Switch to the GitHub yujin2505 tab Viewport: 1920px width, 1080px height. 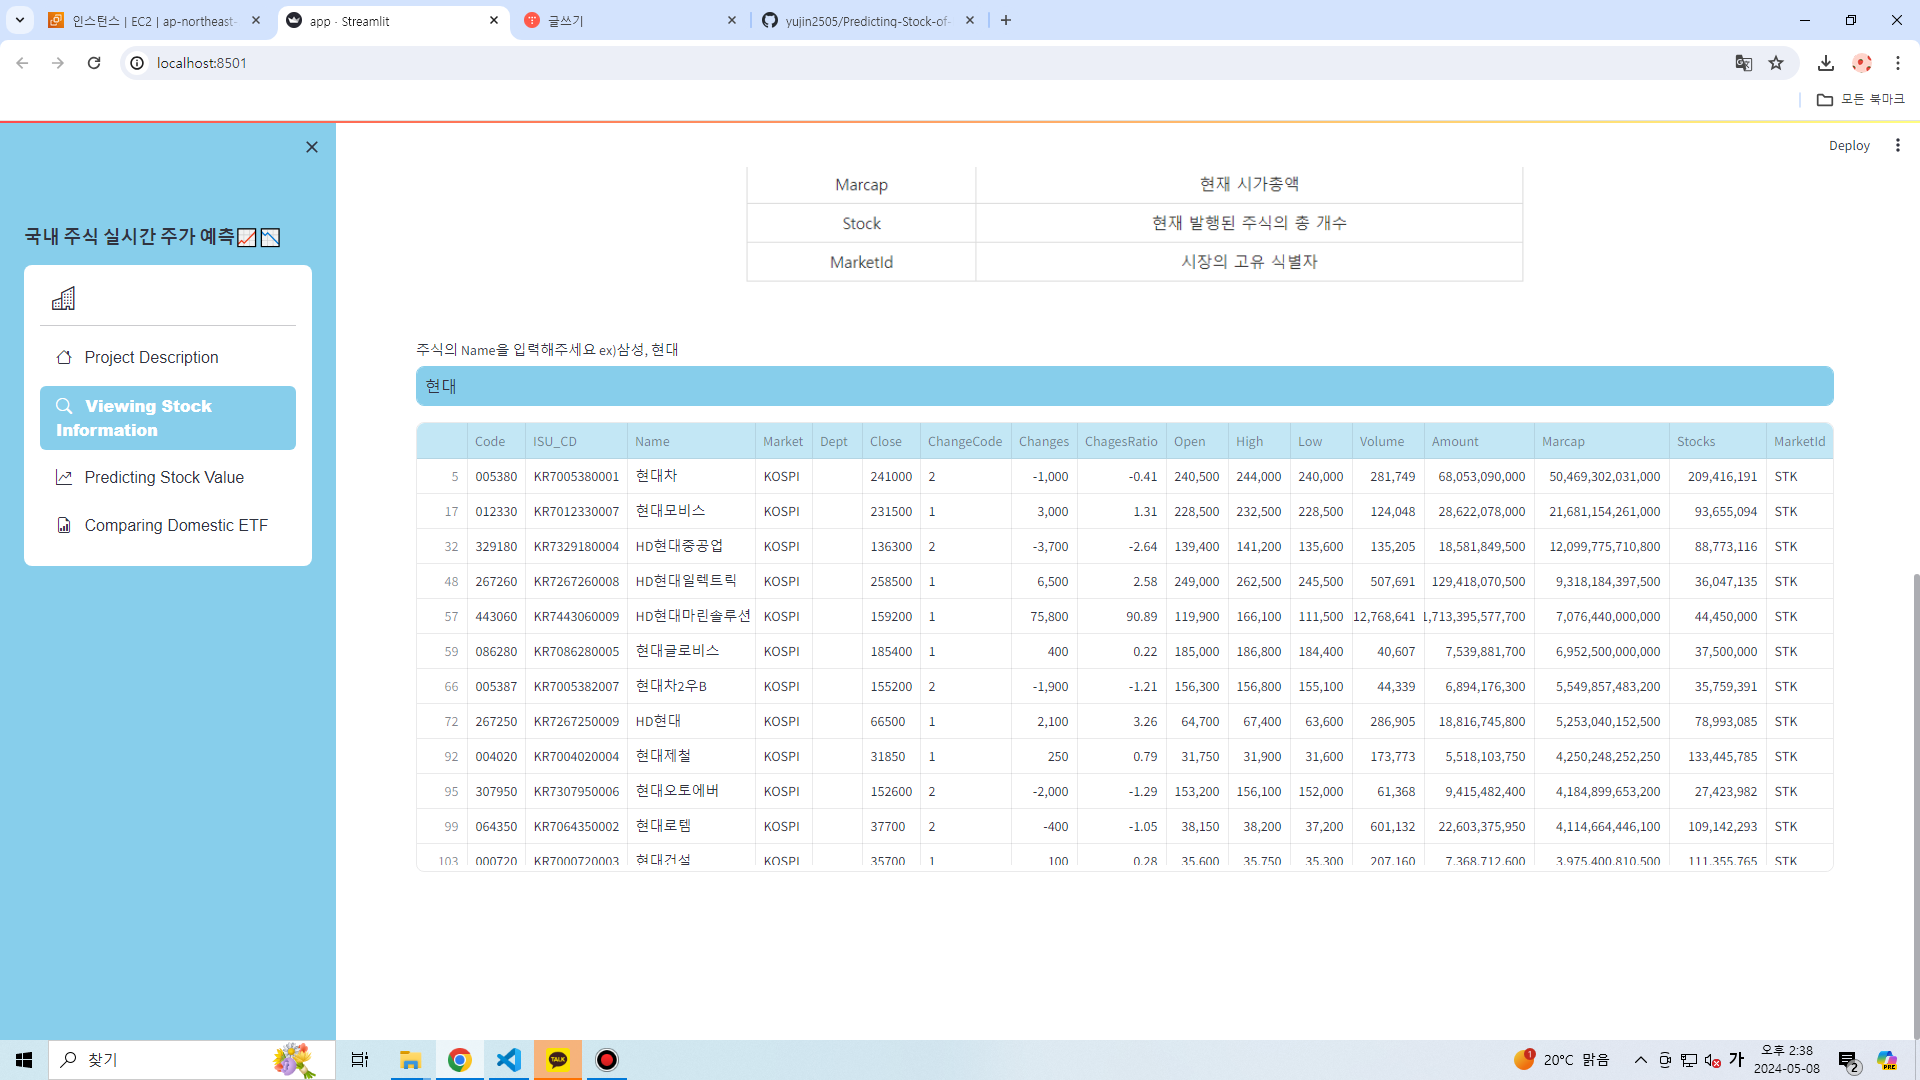coord(866,21)
